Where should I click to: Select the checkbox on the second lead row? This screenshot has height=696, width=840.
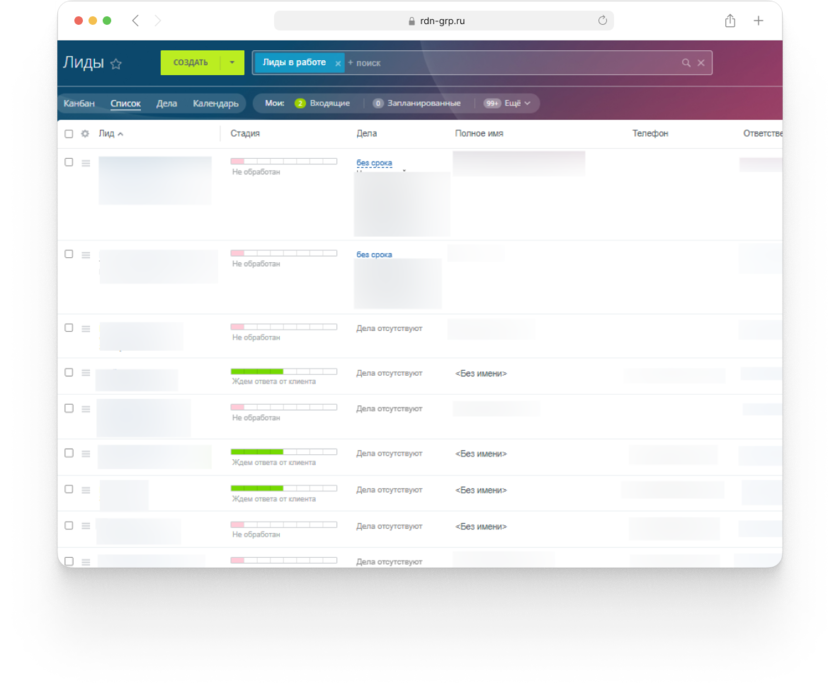(x=69, y=254)
